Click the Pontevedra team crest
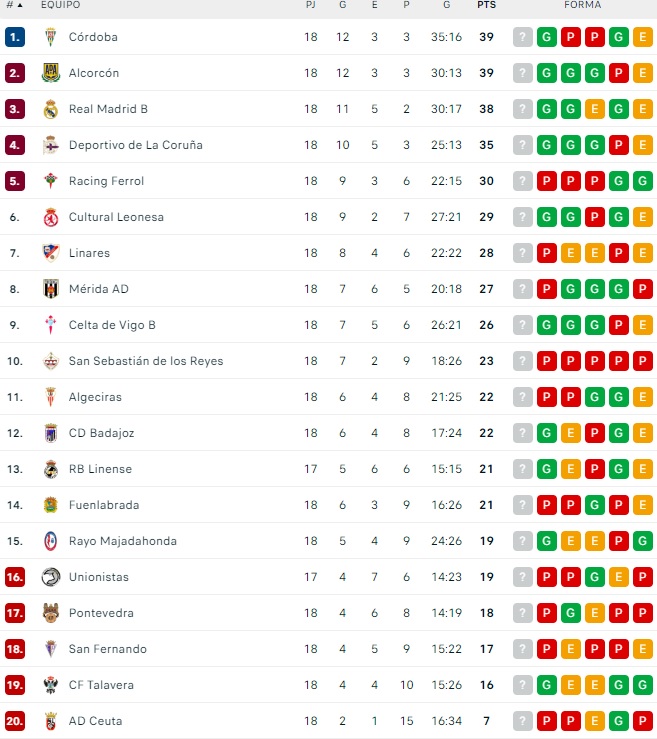Image resolution: width=657 pixels, height=739 pixels. pyautogui.click(x=51, y=613)
